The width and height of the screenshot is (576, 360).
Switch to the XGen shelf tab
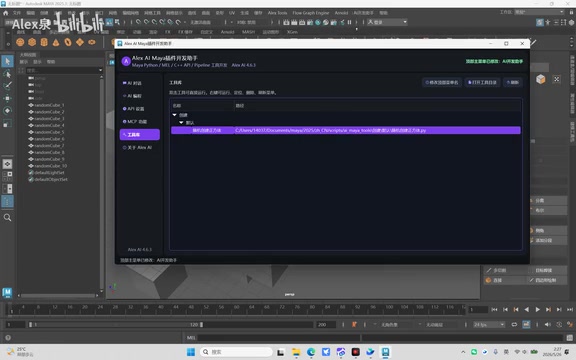click(292, 32)
